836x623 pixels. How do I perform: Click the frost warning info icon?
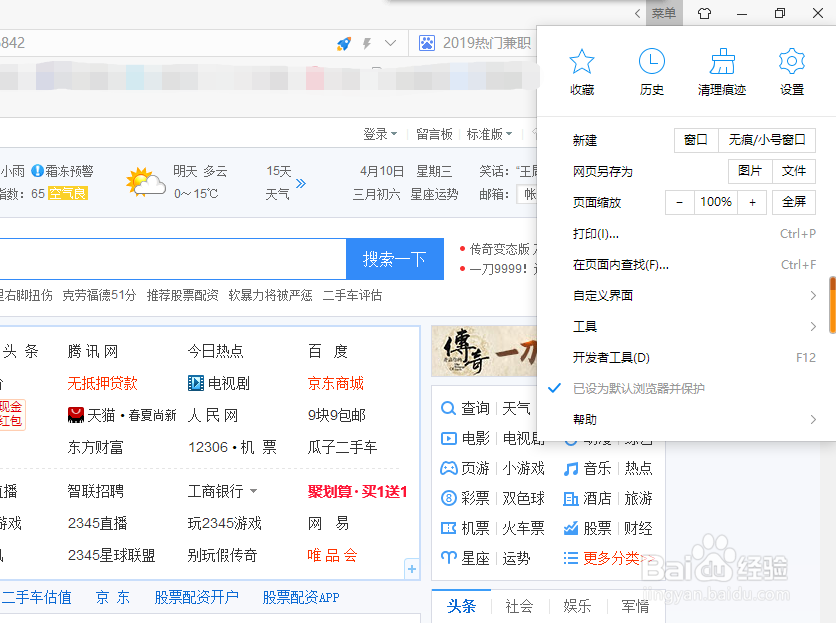pyautogui.click(x=37, y=171)
